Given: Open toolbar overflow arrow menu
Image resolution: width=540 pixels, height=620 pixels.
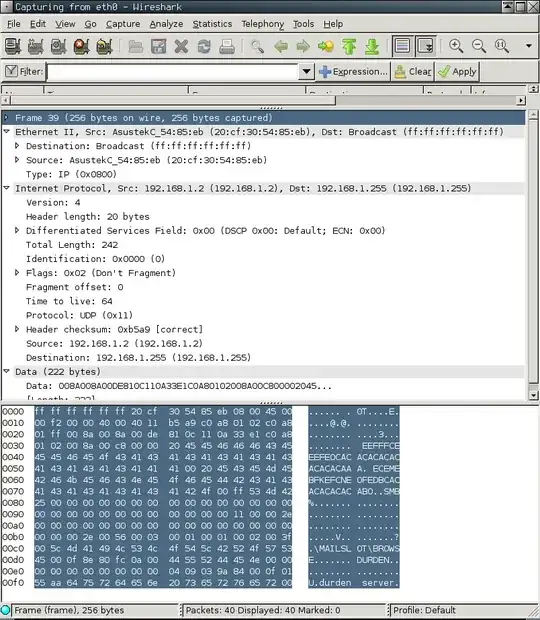Looking at the screenshot, I should click(x=529, y=46).
